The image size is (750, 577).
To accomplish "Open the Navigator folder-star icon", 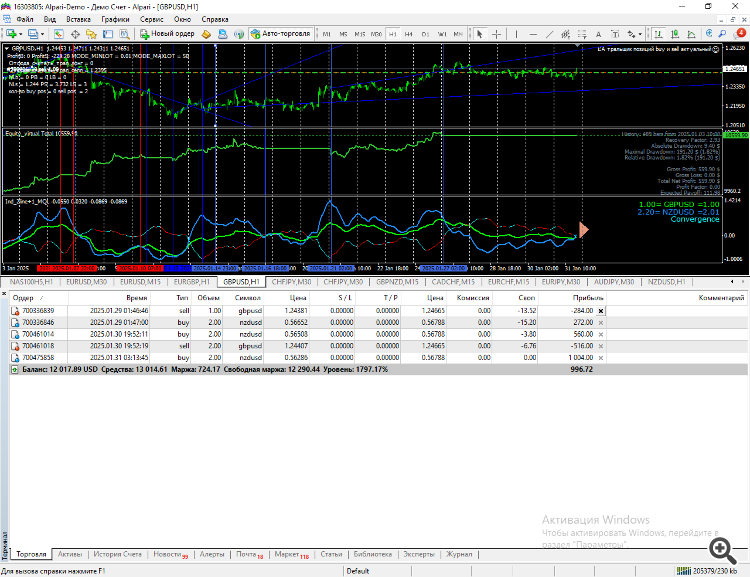I will coord(91,34).
